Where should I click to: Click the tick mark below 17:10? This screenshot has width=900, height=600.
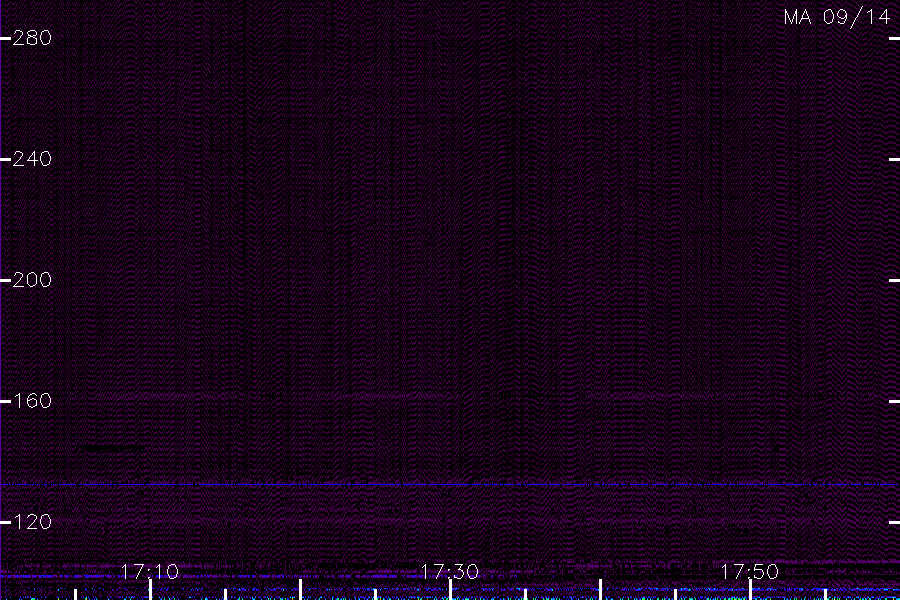150,590
